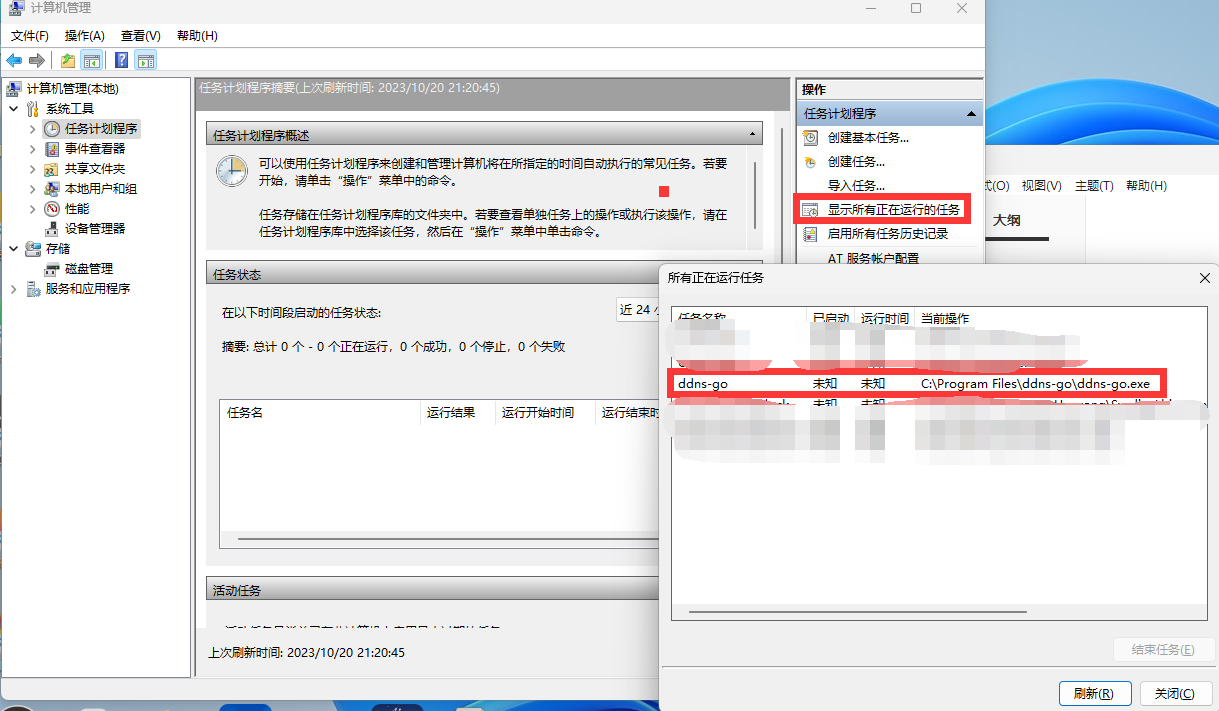Viewport: 1219px width, 711px height.
Task: Click the 运行开始时间 column header
Action: point(545,413)
